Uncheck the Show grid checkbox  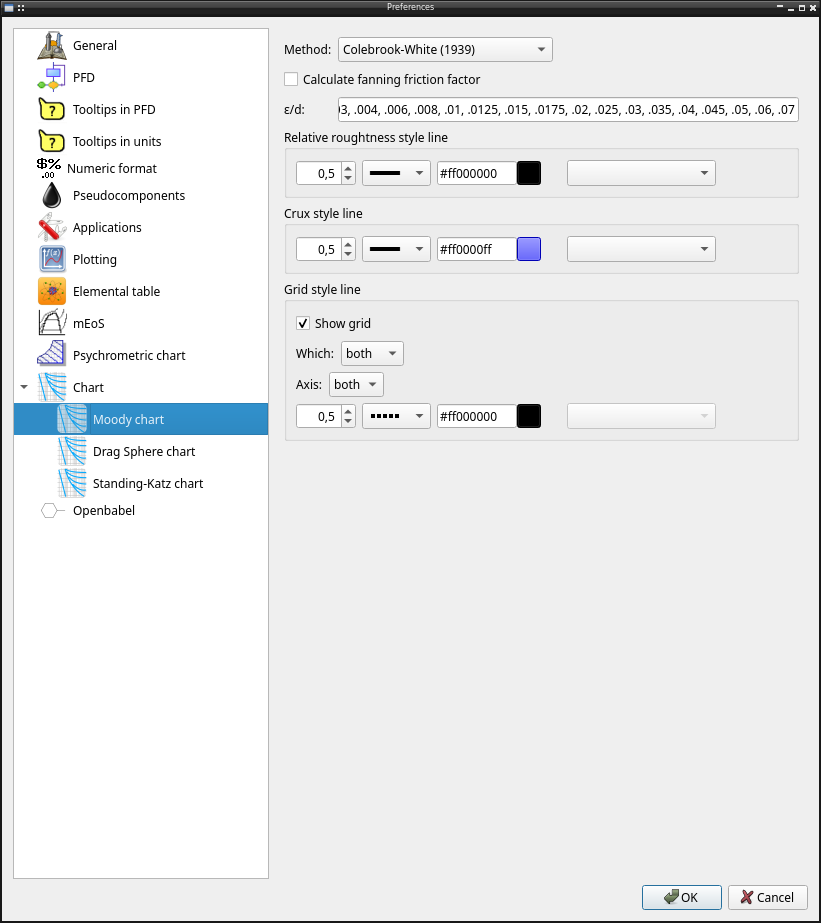303,323
